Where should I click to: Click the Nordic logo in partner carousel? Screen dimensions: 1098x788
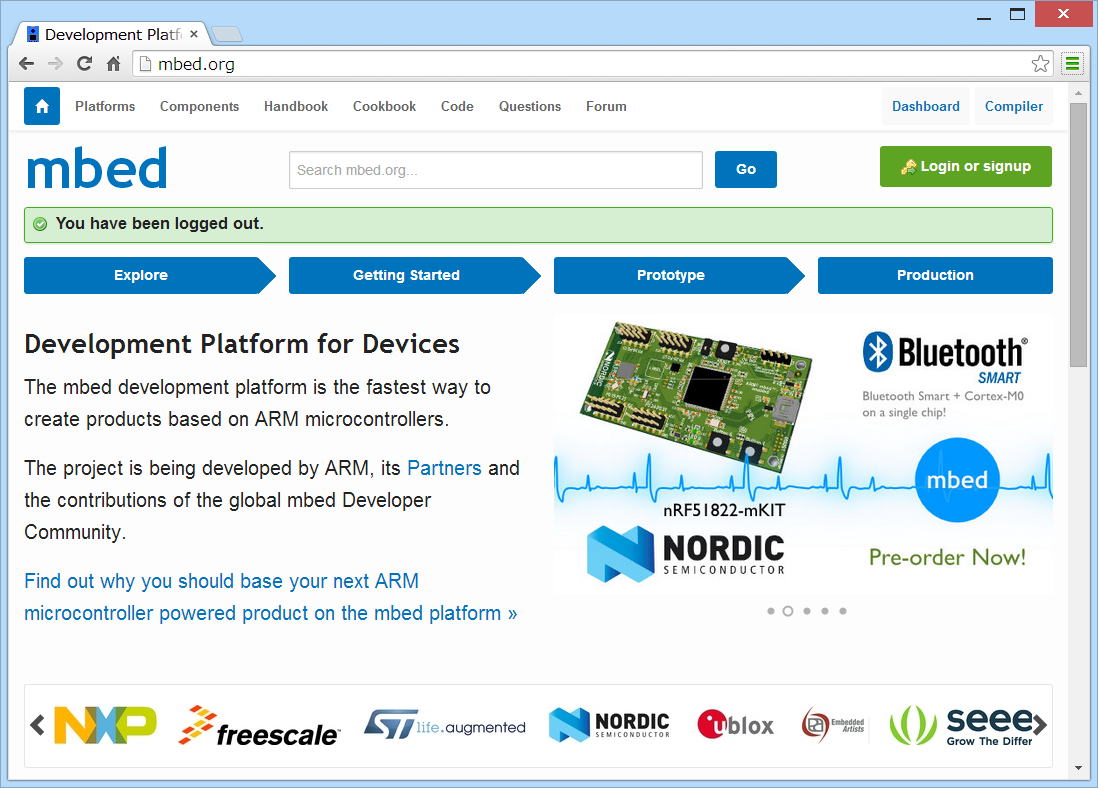(609, 725)
